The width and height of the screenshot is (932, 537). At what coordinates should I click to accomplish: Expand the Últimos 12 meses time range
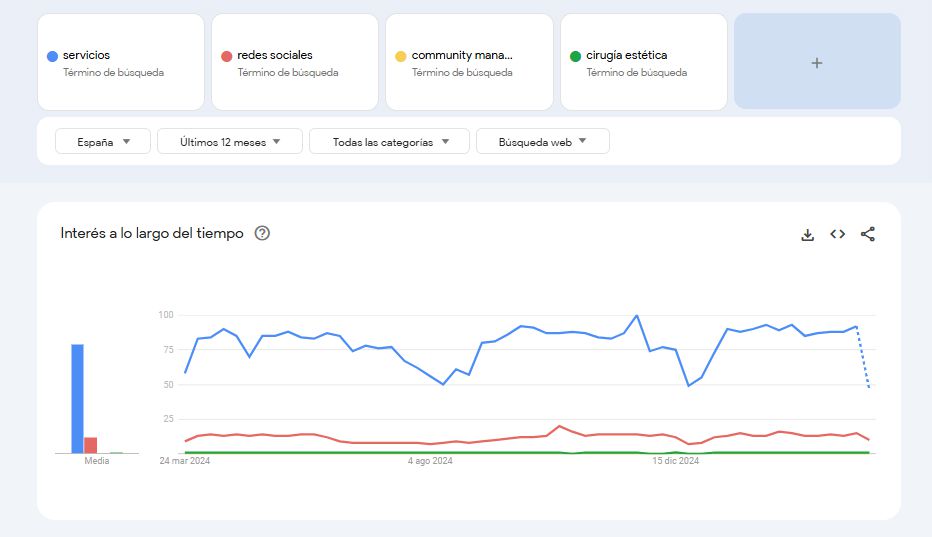point(230,142)
